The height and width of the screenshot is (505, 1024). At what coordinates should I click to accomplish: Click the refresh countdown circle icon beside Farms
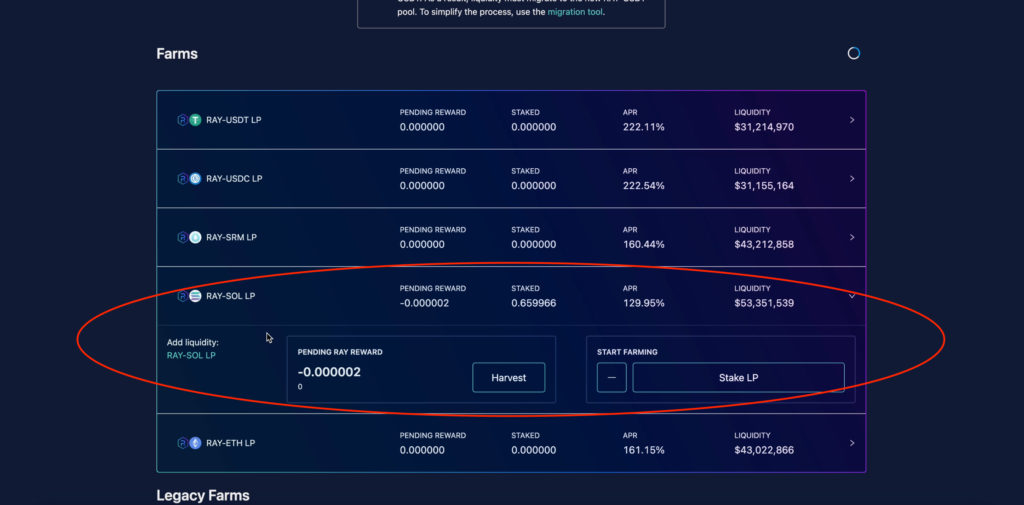tap(854, 54)
